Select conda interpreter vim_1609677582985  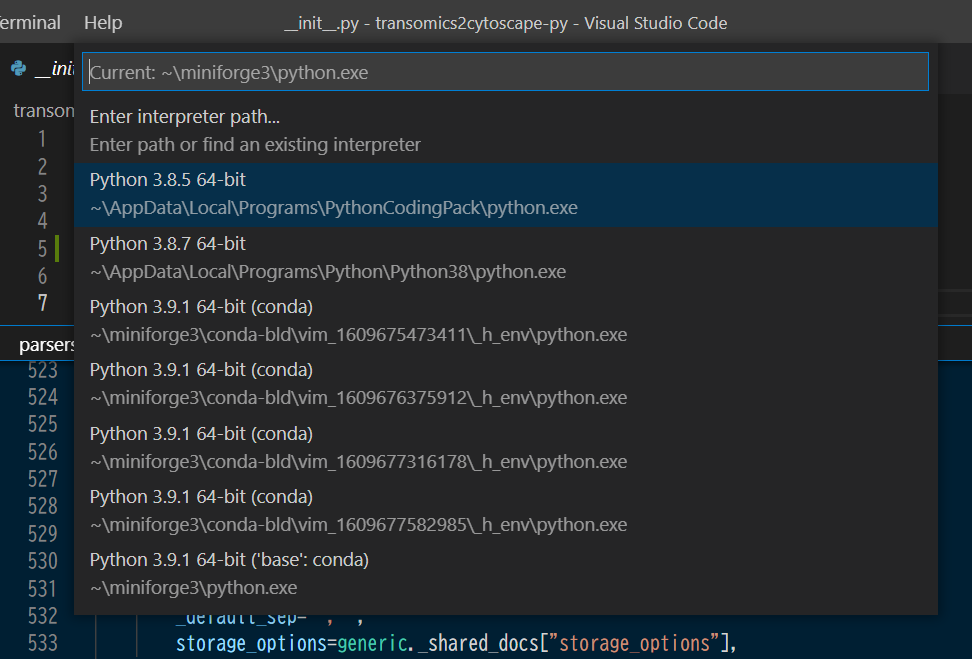pos(505,511)
